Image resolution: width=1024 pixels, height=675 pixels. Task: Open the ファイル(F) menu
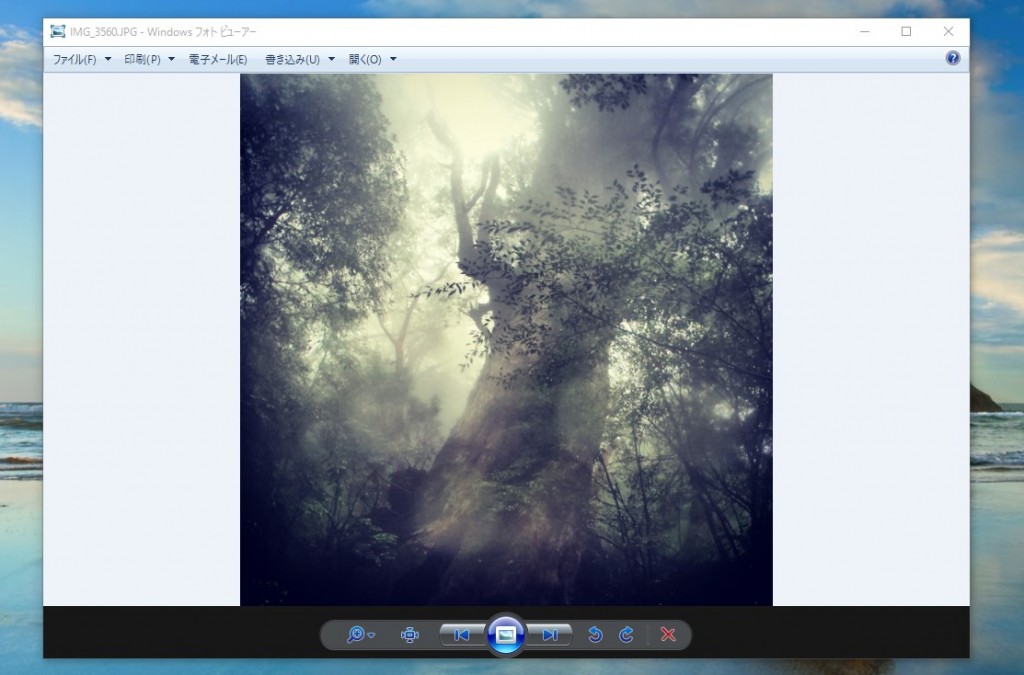[x=81, y=59]
